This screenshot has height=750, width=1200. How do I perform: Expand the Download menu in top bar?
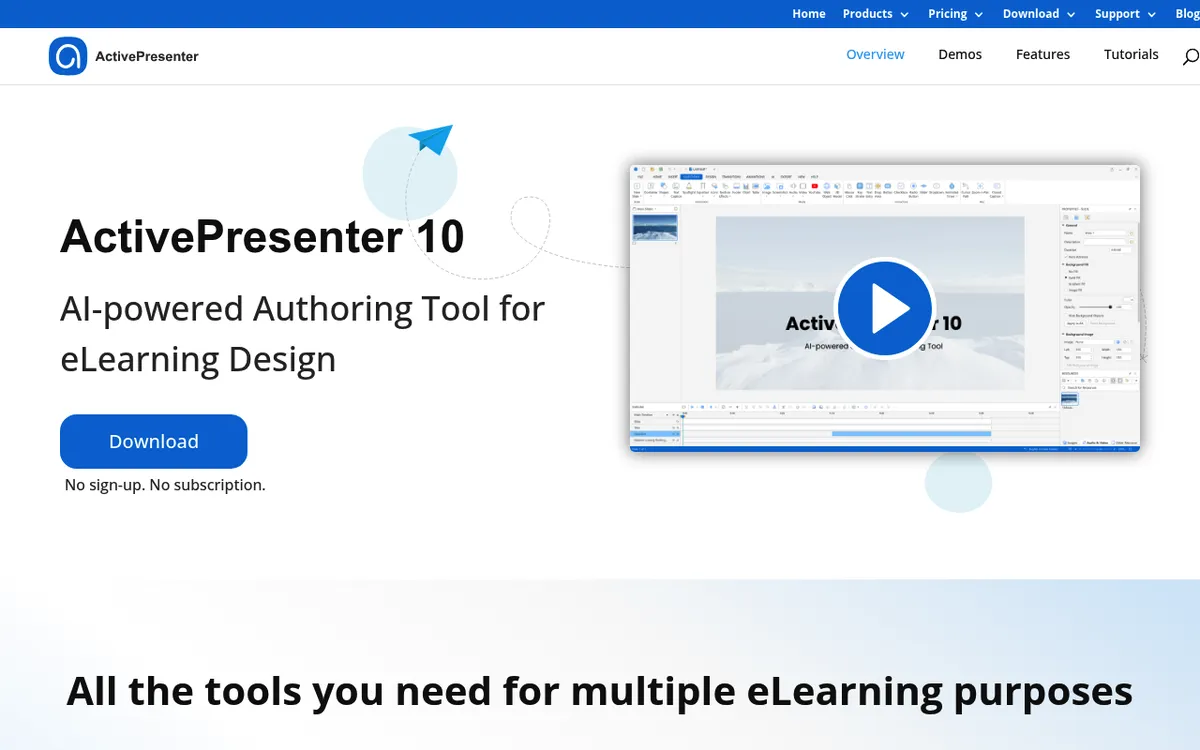coord(1039,14)
